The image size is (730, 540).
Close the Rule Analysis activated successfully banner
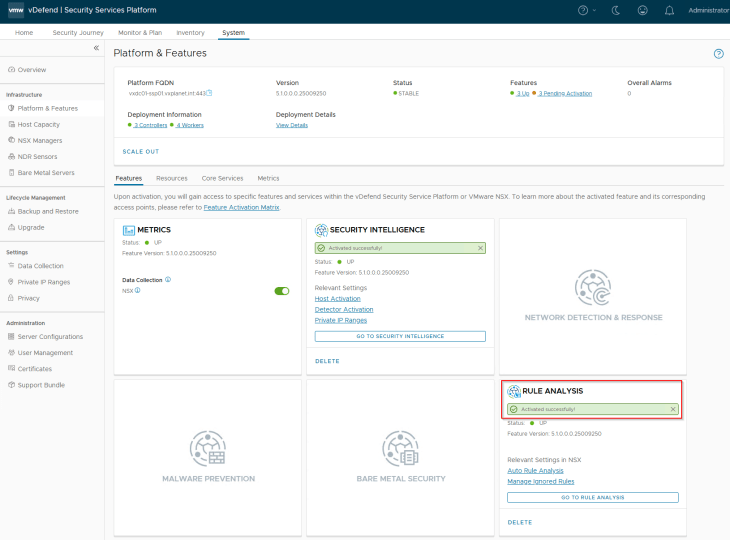(x=673, y=409)
